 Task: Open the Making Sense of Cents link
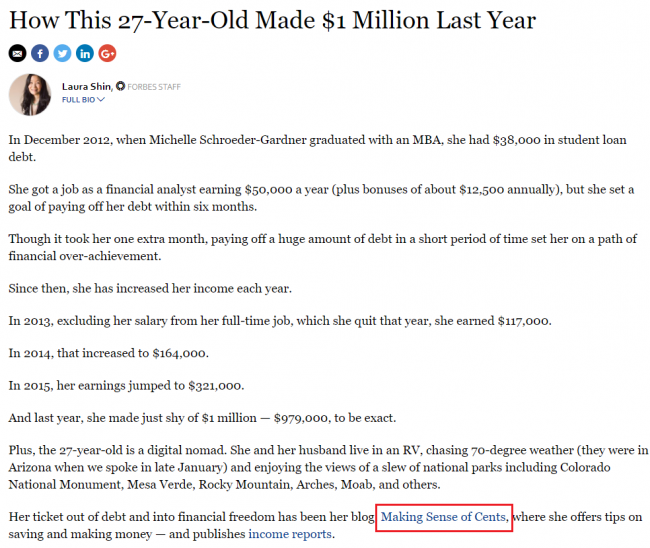tap(444, 517)
